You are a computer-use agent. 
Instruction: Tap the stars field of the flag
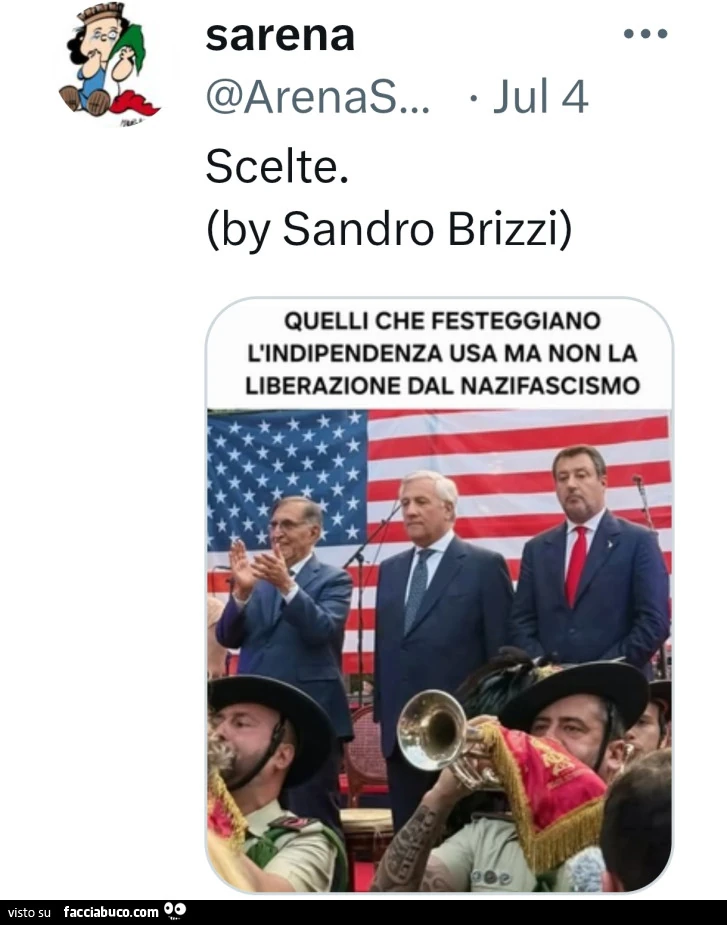287,477
